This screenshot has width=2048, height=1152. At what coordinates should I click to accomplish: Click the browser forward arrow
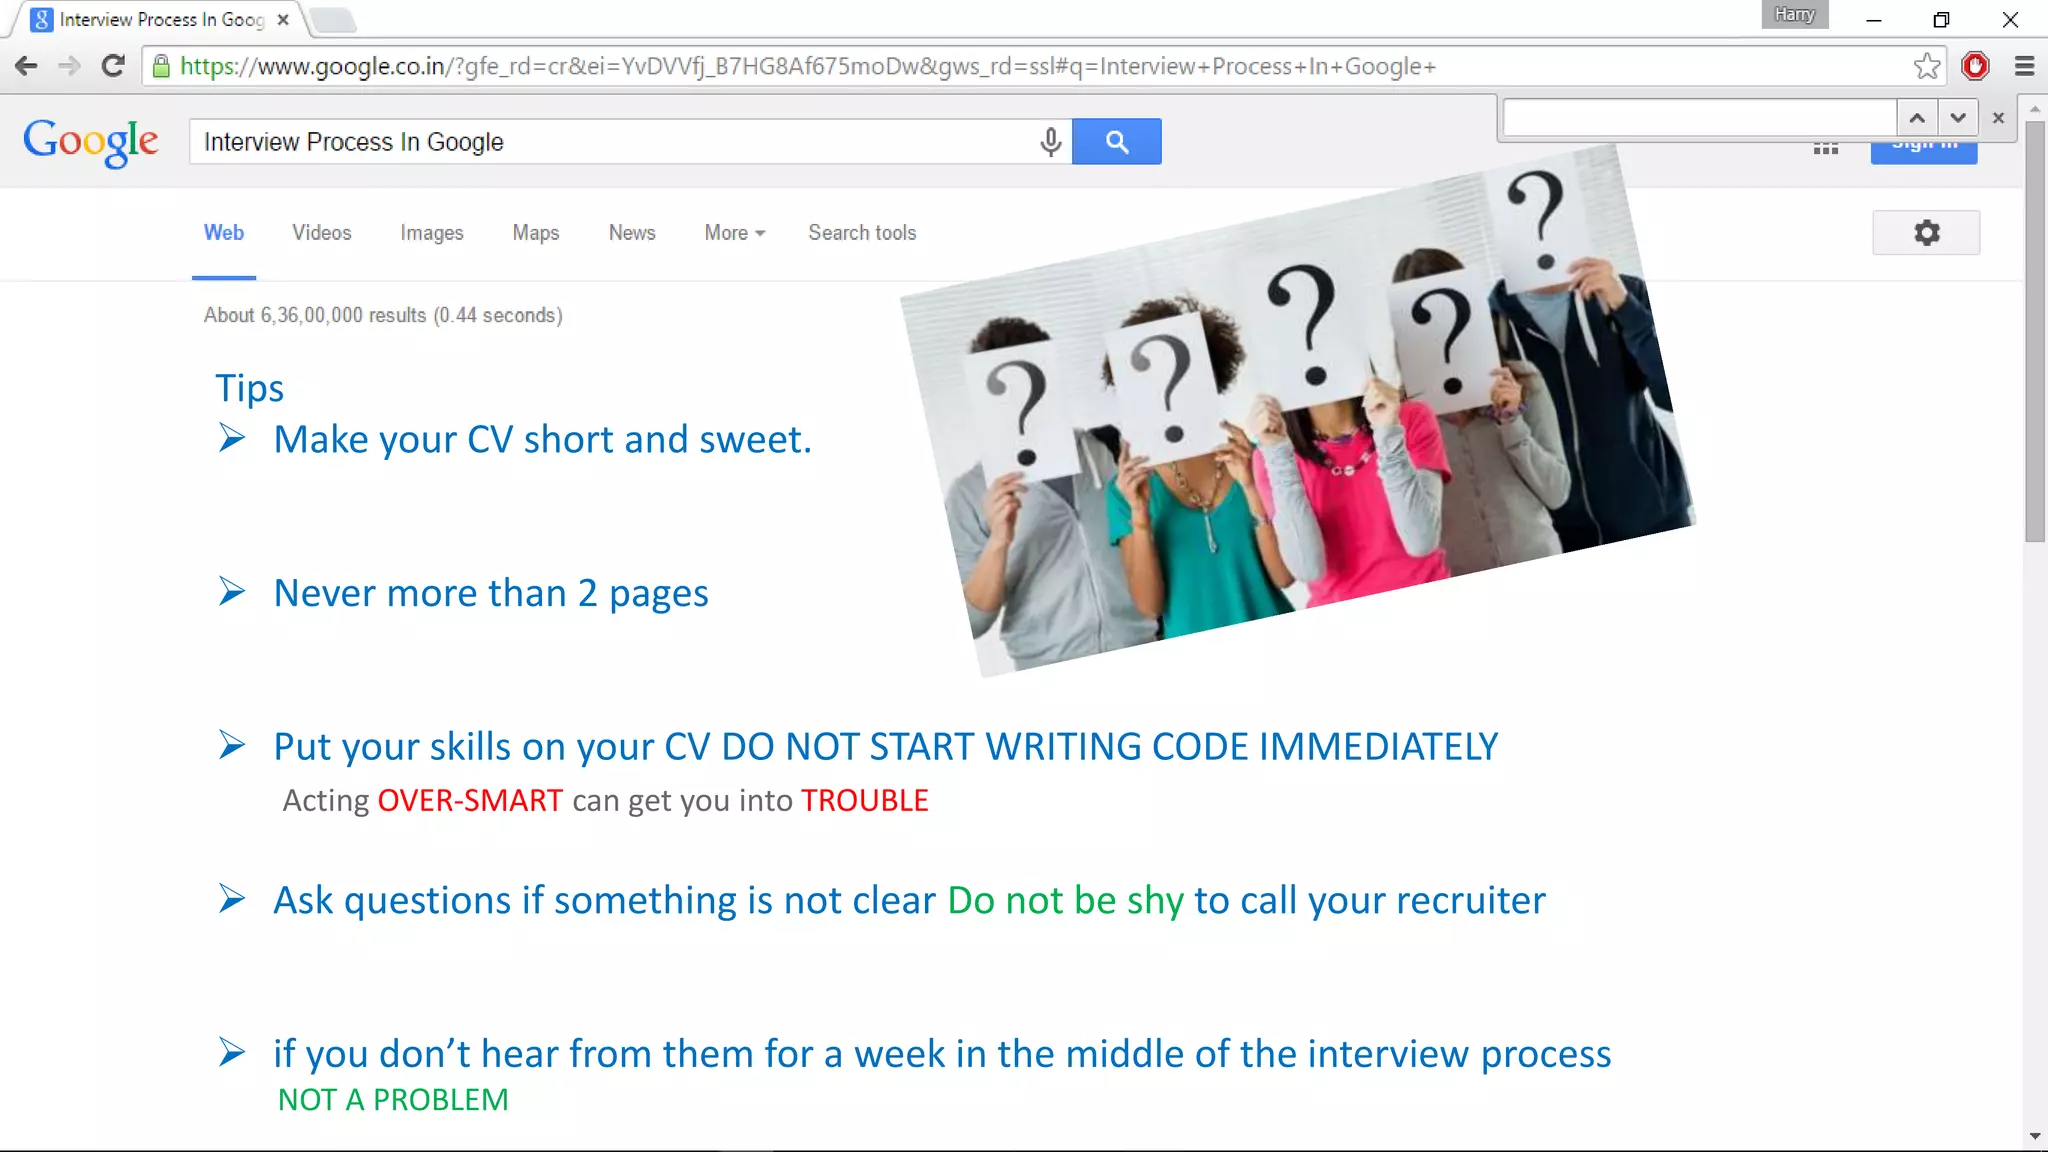(69, 66)
